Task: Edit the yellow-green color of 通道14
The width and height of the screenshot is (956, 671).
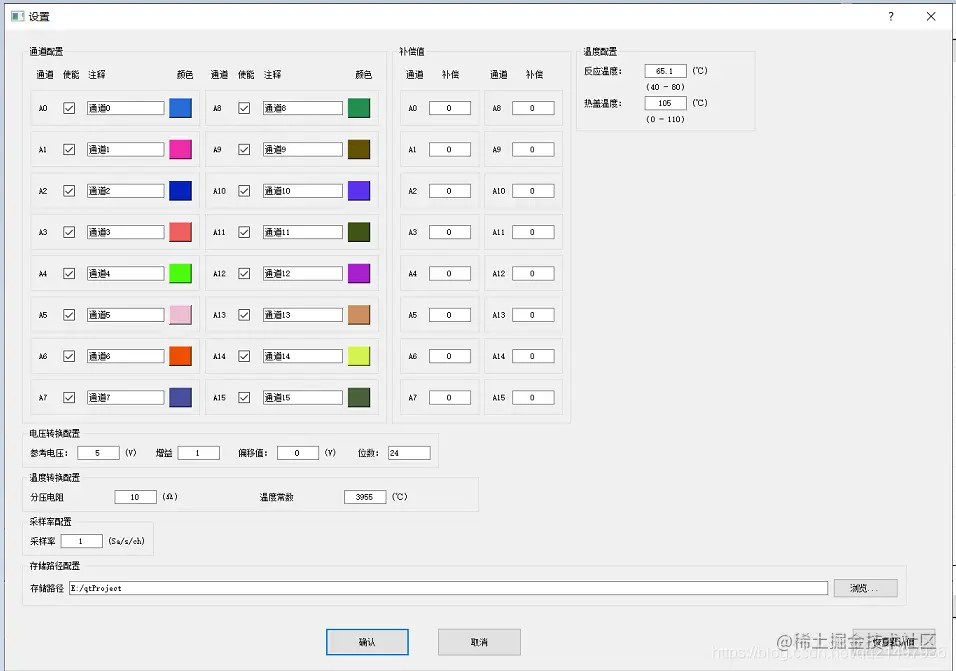Action: [358, 355]
